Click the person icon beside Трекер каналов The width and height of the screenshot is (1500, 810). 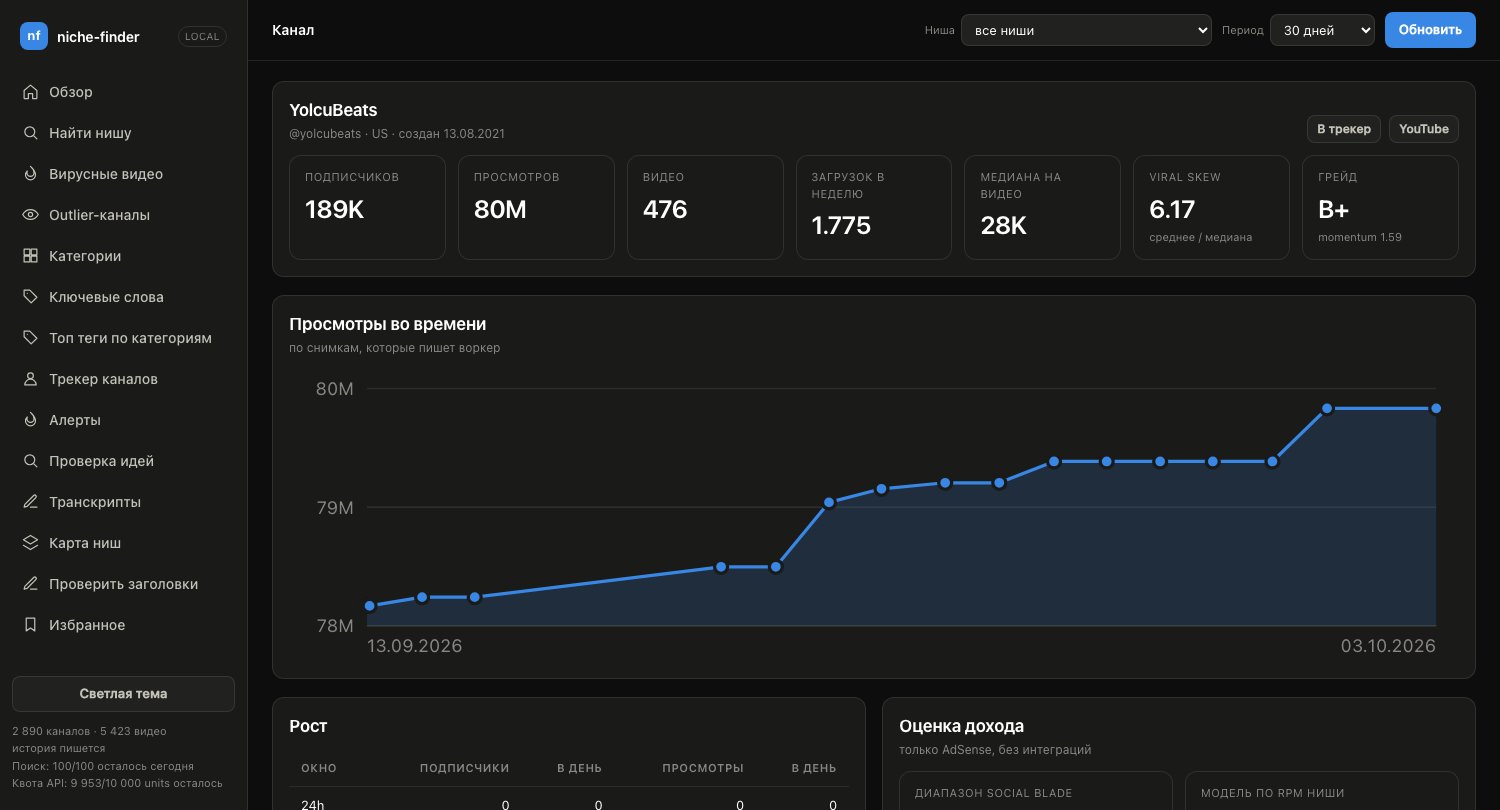tap(30, 379)
